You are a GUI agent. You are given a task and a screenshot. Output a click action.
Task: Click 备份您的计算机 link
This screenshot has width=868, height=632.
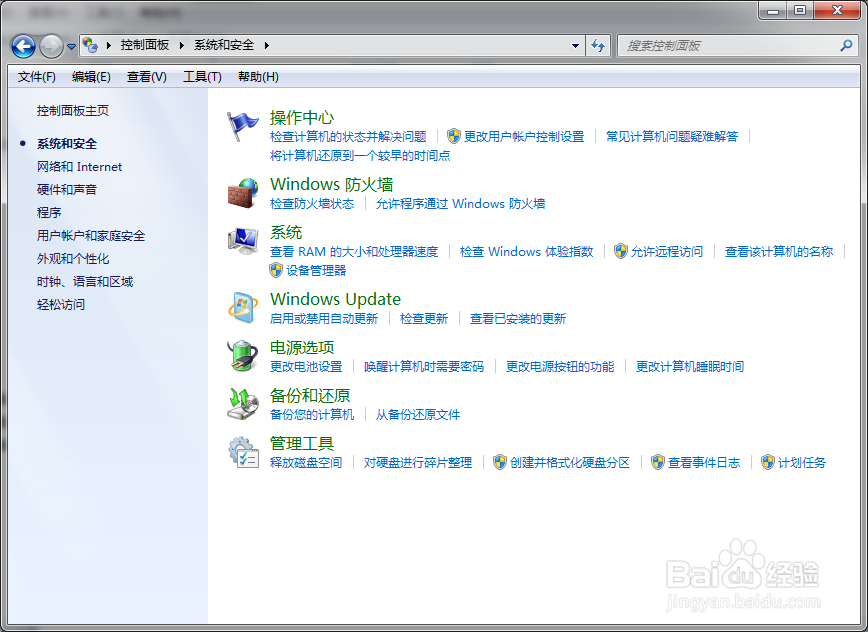coord(312,415)
